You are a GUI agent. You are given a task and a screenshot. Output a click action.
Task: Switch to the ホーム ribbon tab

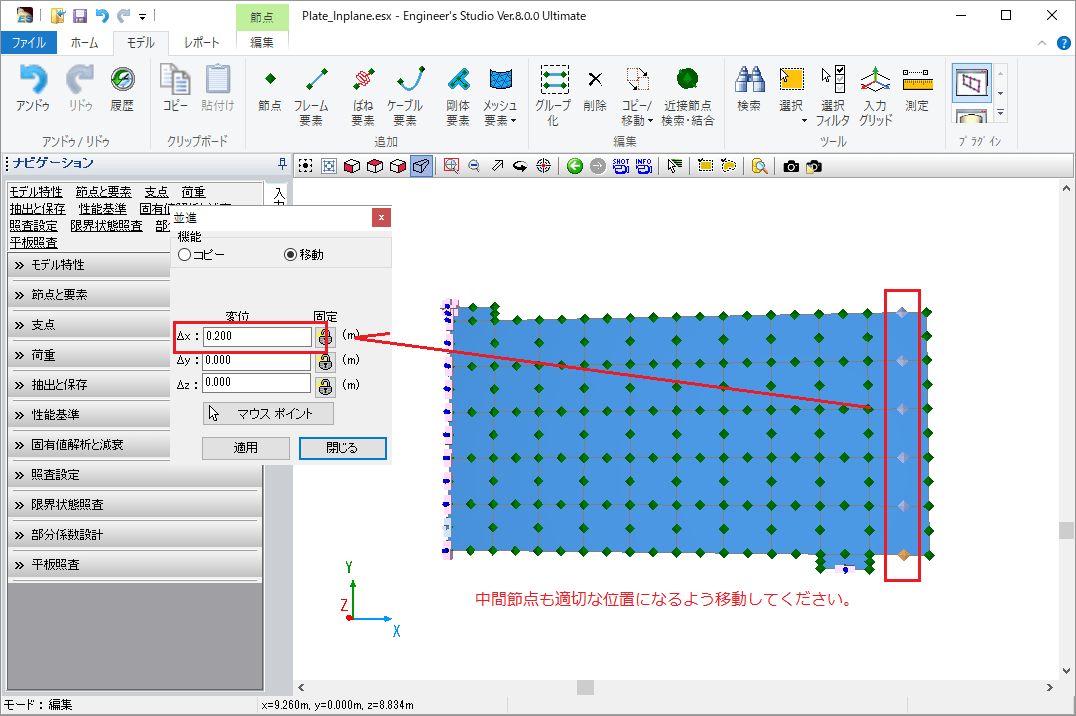(84, 43)
